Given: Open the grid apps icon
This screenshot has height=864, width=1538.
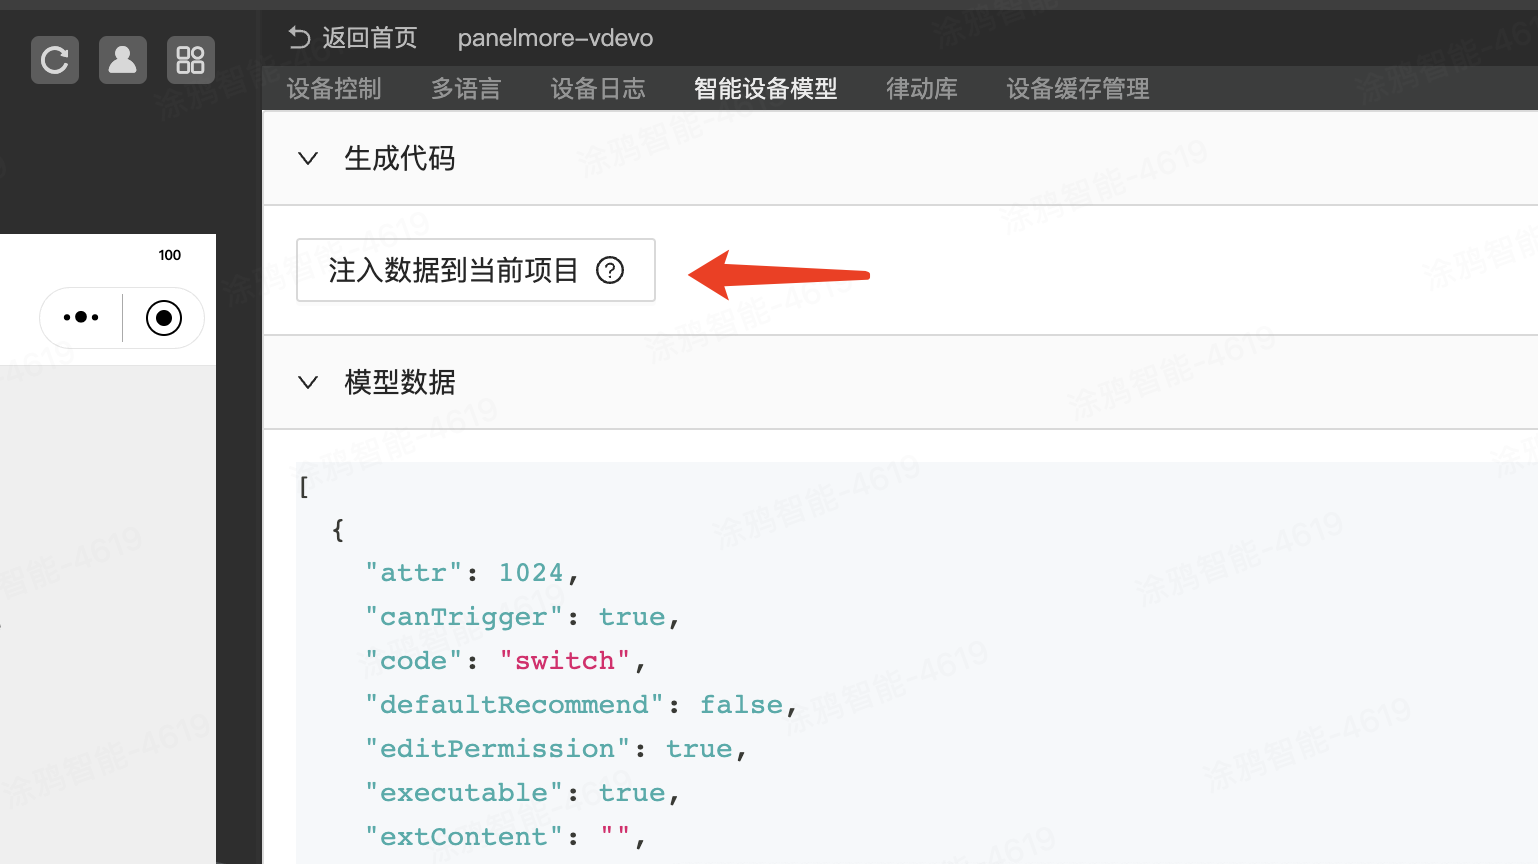Looking at the screenshot, I should click(190, 60).
